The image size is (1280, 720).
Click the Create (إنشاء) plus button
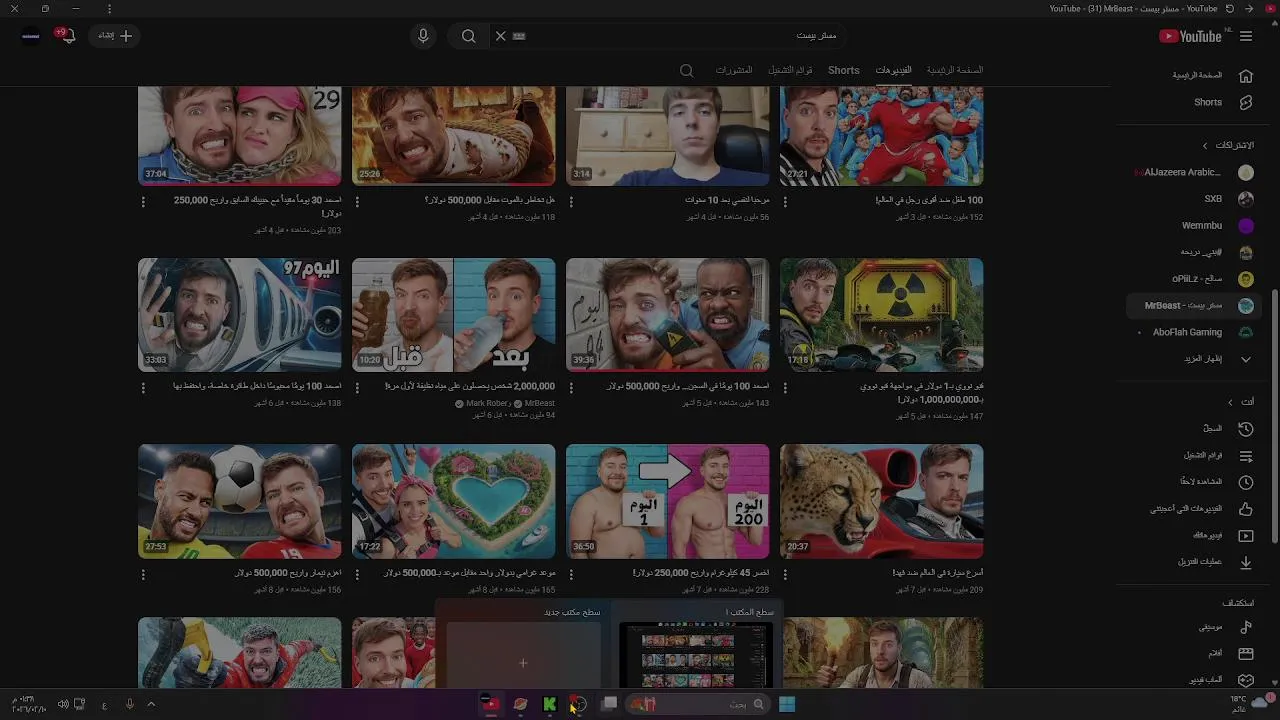click(115, 36)
